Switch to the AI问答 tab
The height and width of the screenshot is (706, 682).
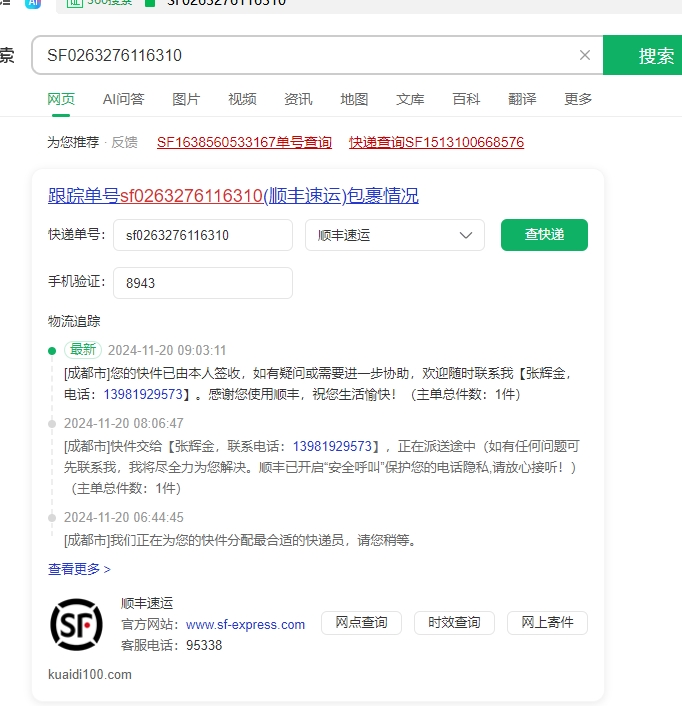coord(123,99)
